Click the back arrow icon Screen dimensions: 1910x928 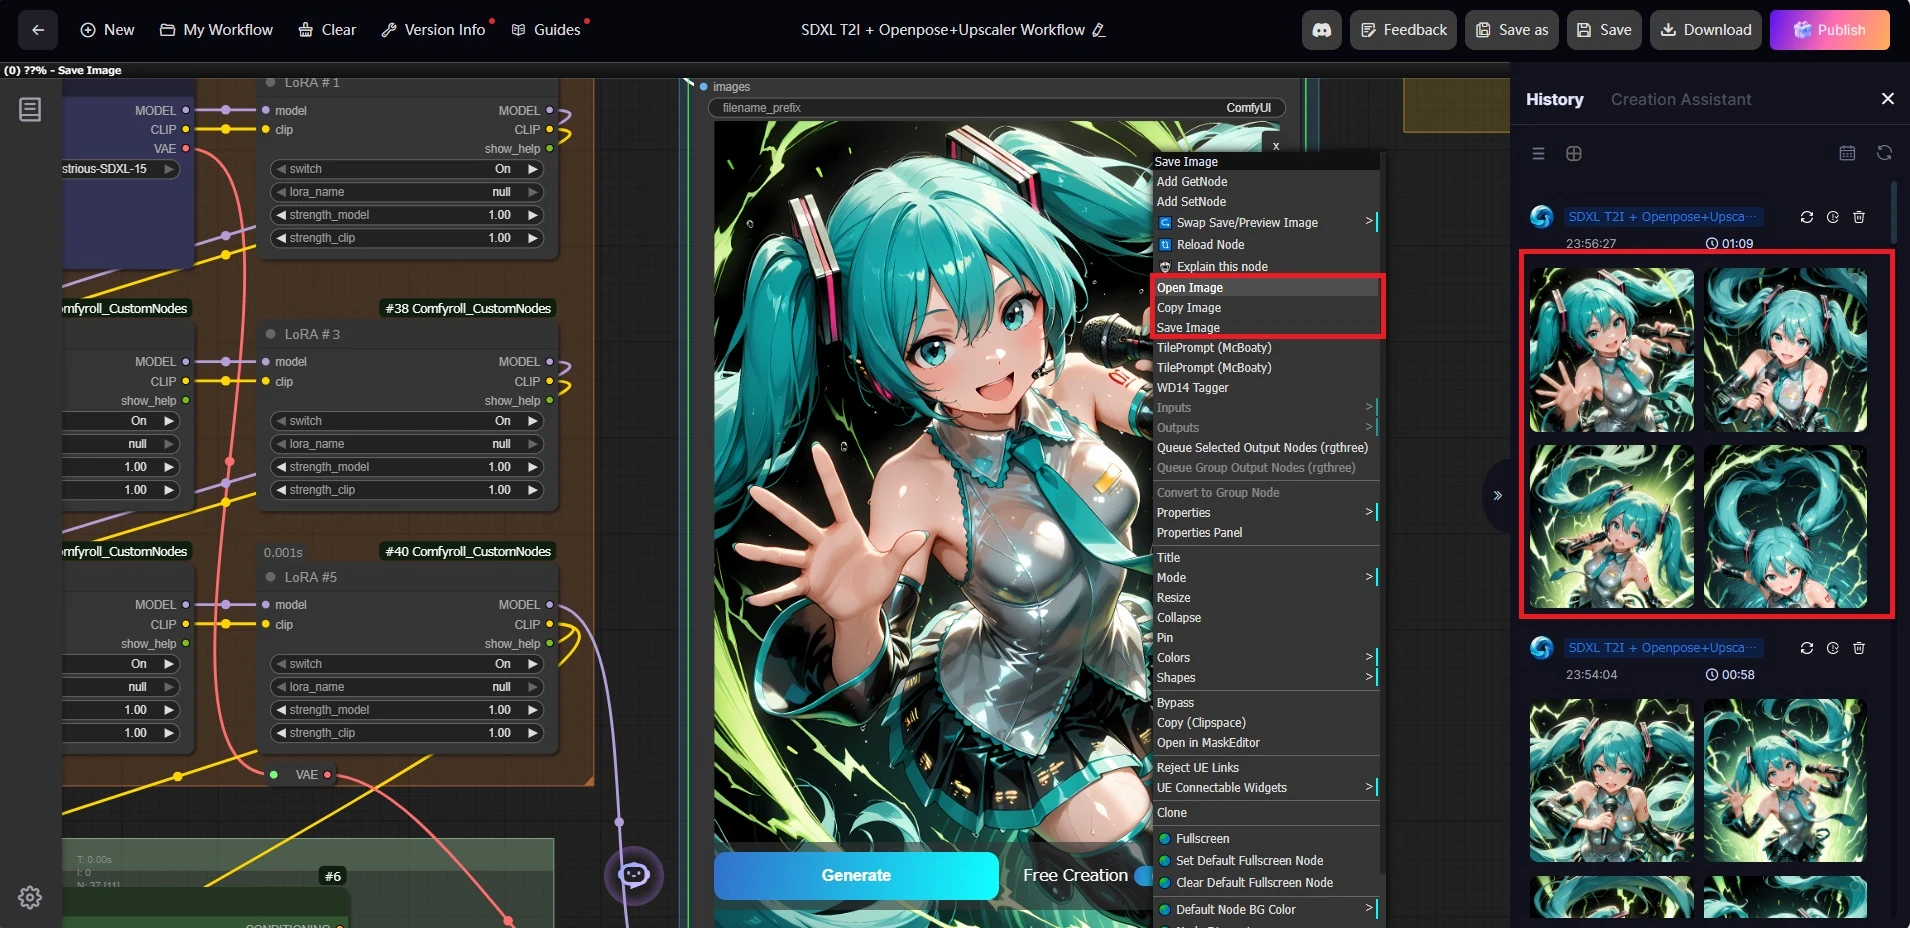click(38, 30)
